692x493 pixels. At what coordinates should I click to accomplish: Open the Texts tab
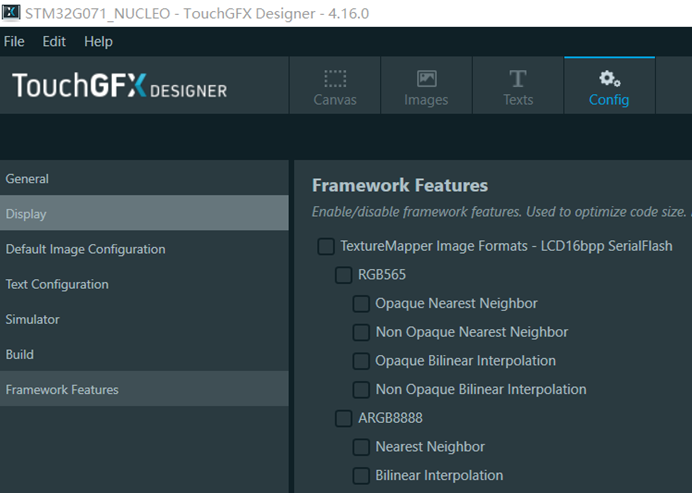coord(518,86)
